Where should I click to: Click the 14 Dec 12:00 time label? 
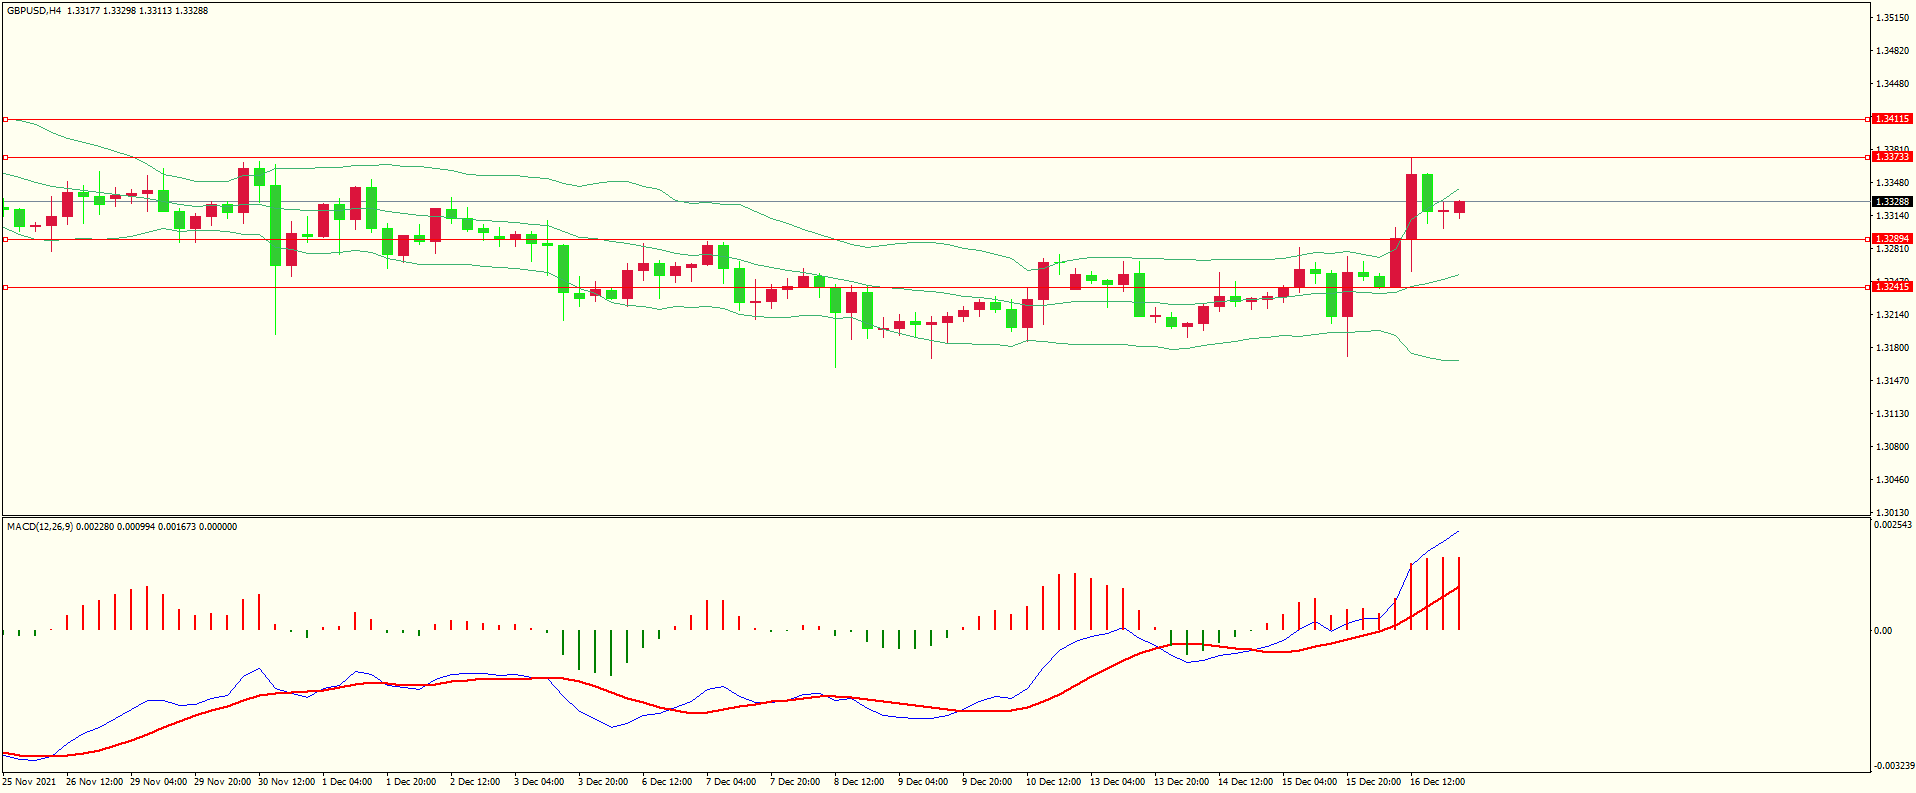1245,782
